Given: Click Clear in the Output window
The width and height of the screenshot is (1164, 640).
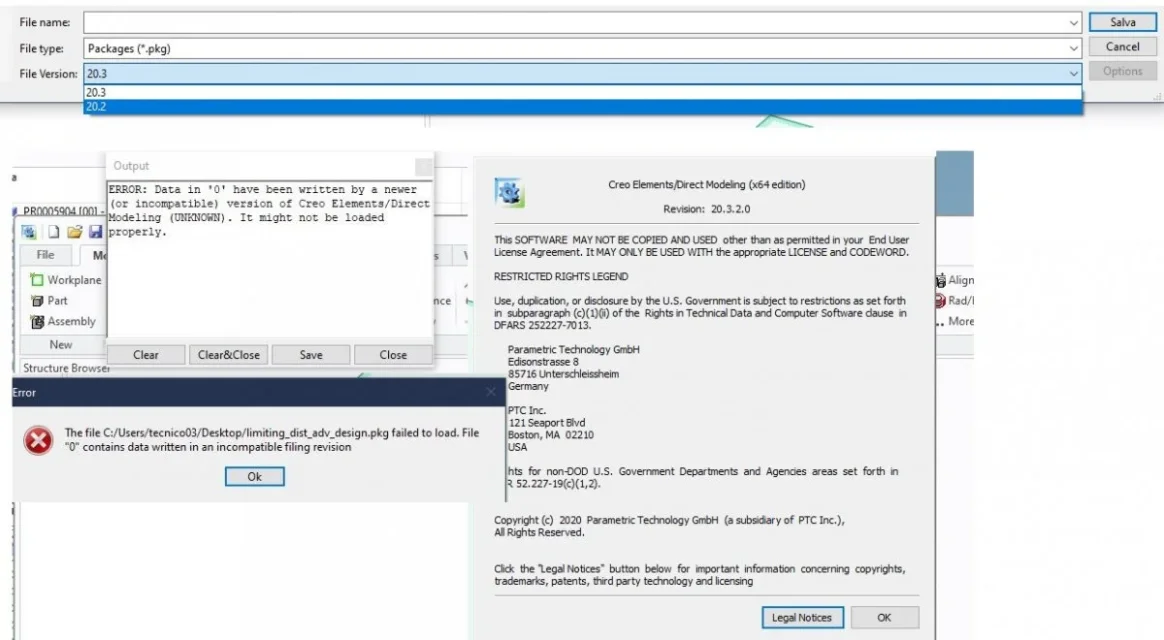Looking at the screenshot, I should [x=146, y=355].
